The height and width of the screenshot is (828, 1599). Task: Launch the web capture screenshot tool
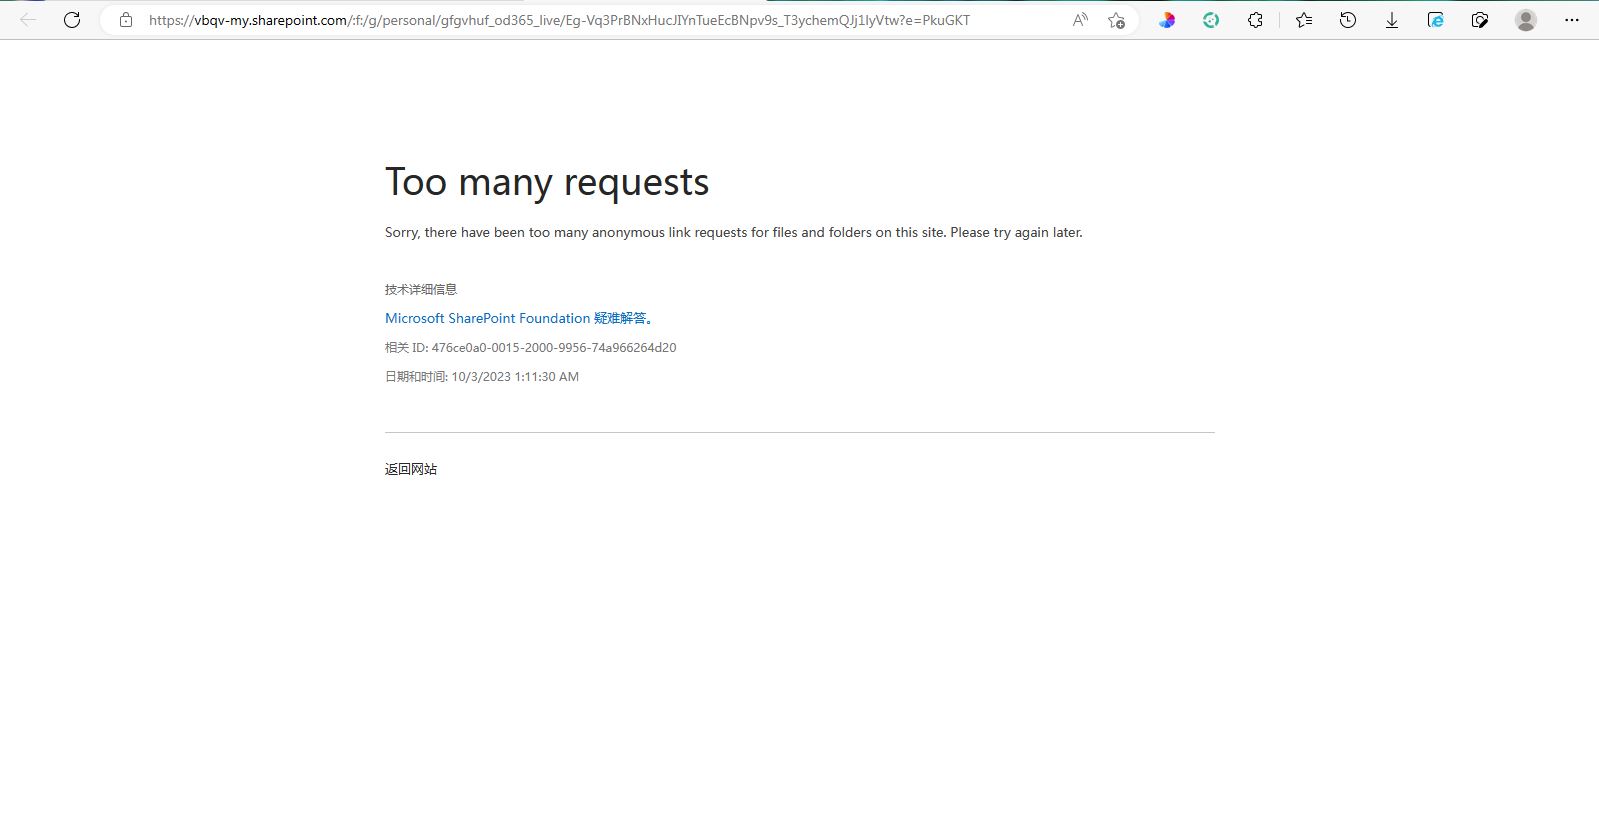(1480, 20)
